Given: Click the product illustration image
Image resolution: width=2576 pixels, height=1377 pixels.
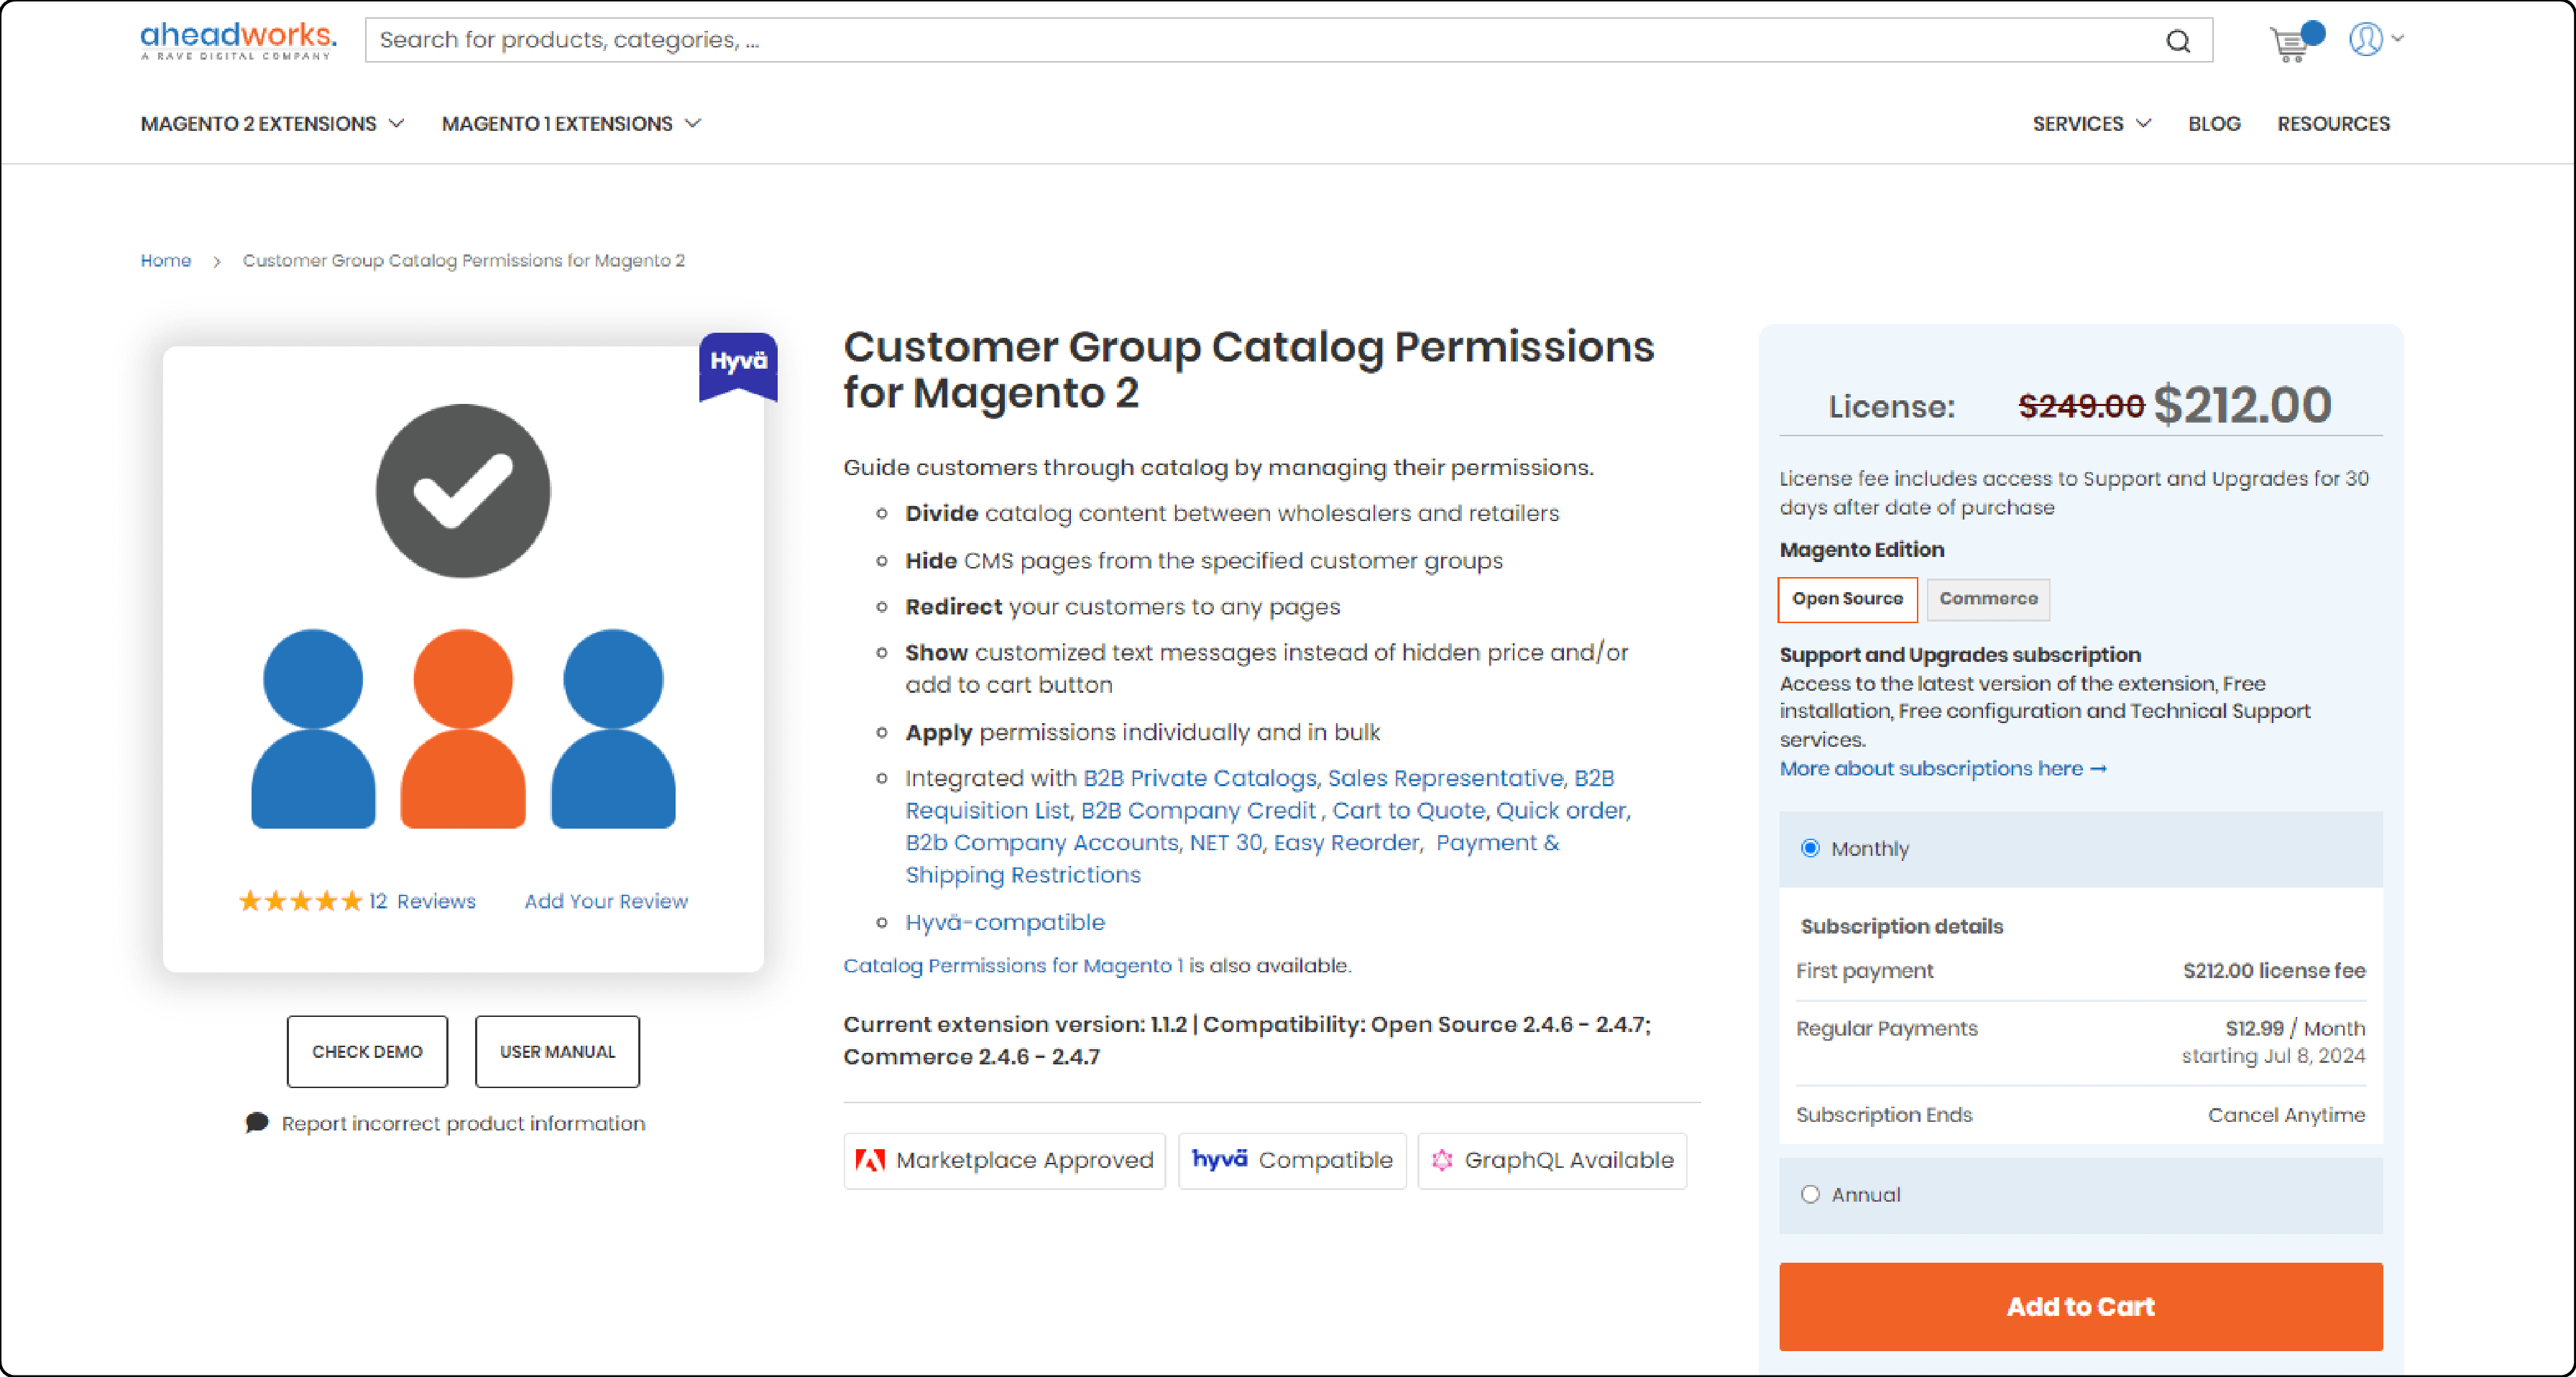Looking at the screenshot, I should [x=463, y=616].
